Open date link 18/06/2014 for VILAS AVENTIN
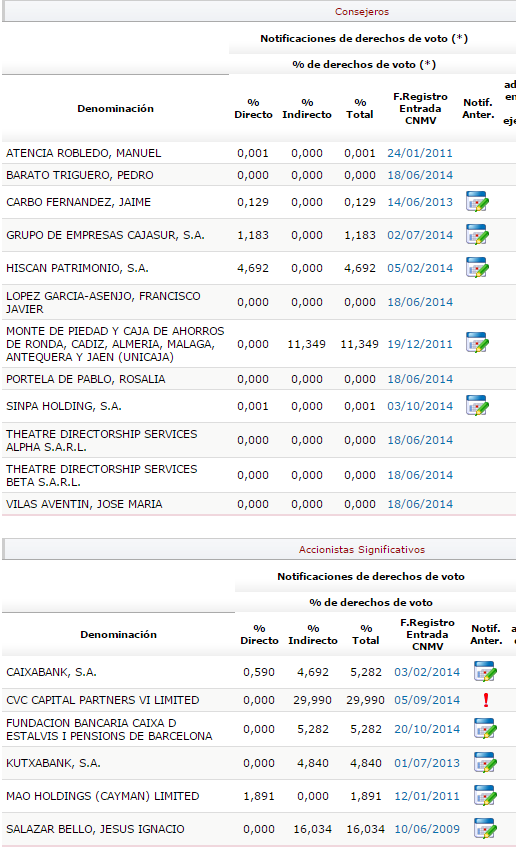This screenshot has height=849, width=516. click(x=420, y=505)
